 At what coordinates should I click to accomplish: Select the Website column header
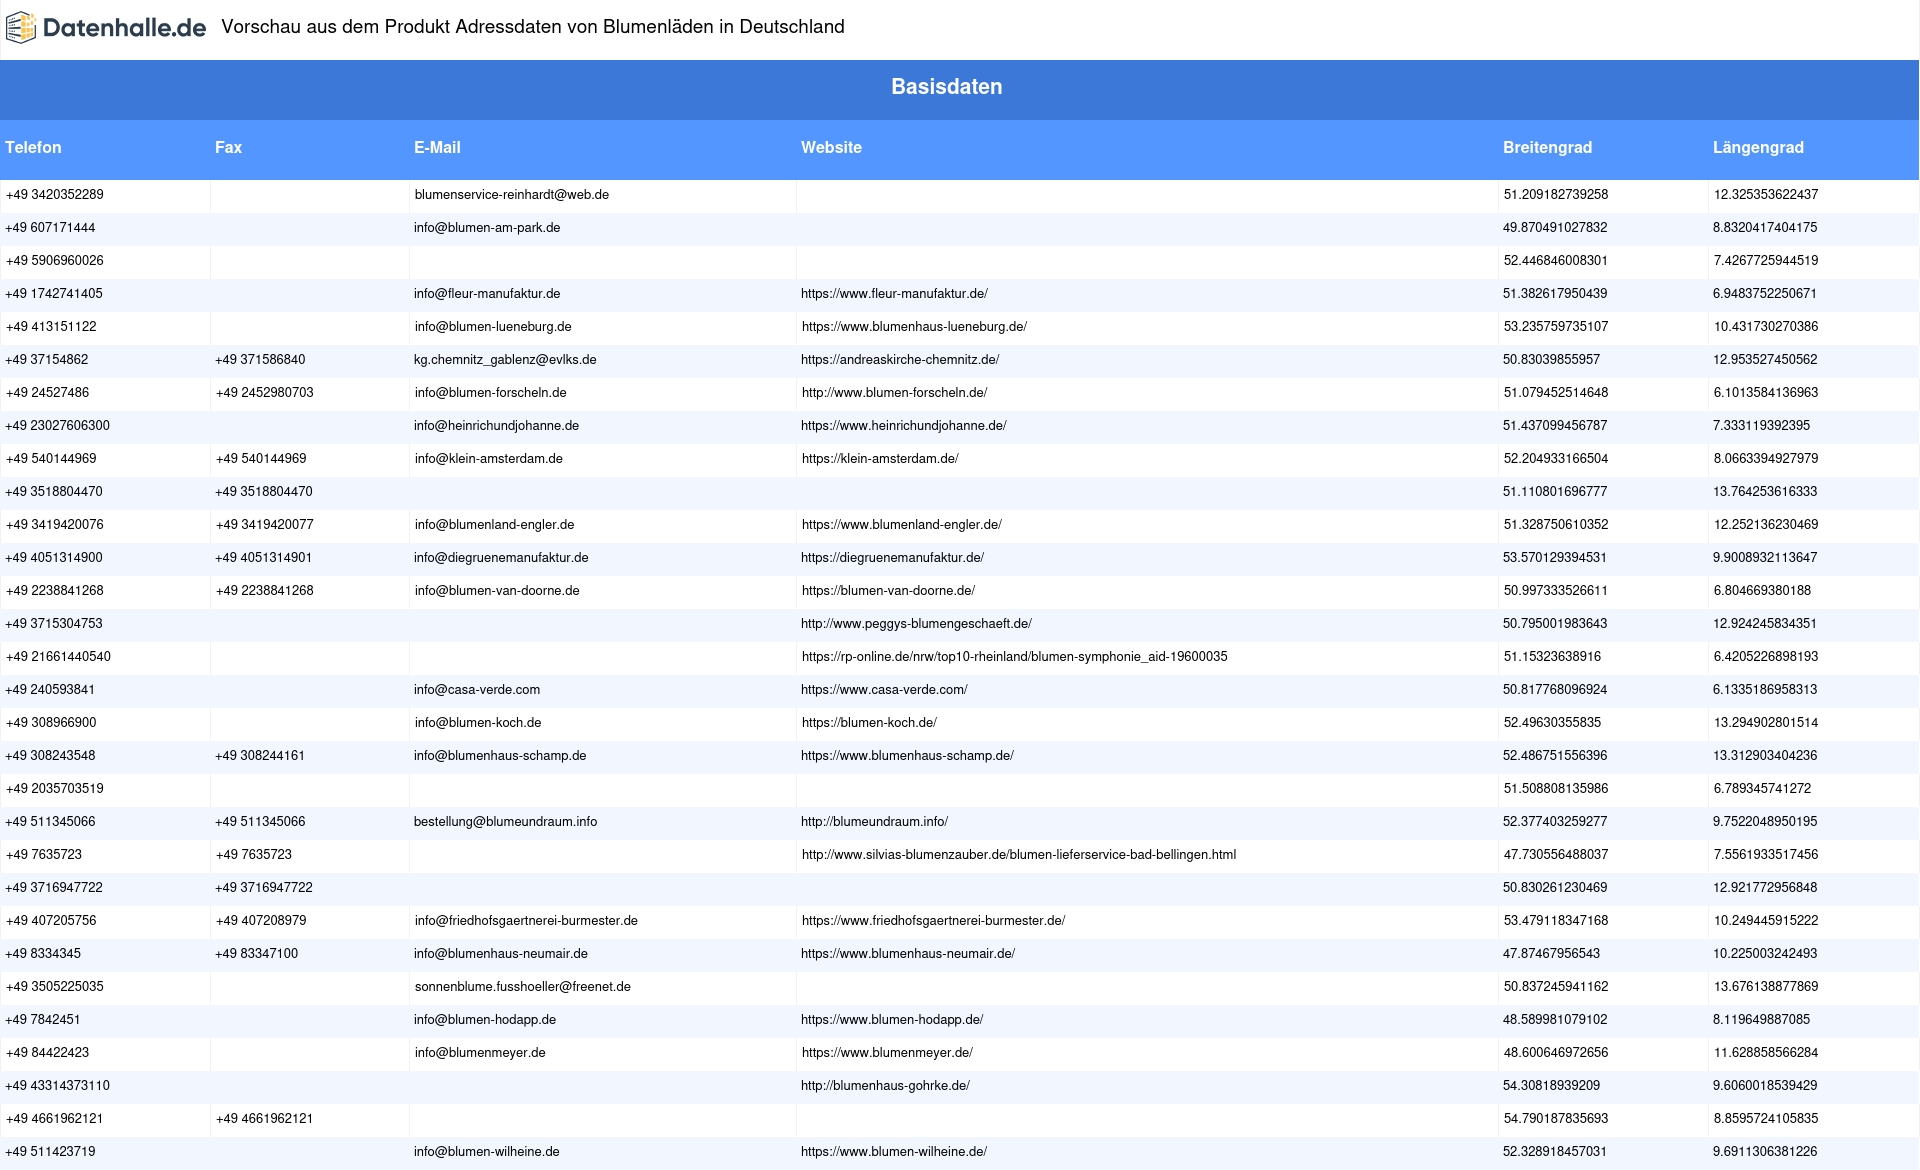[831, 147]
